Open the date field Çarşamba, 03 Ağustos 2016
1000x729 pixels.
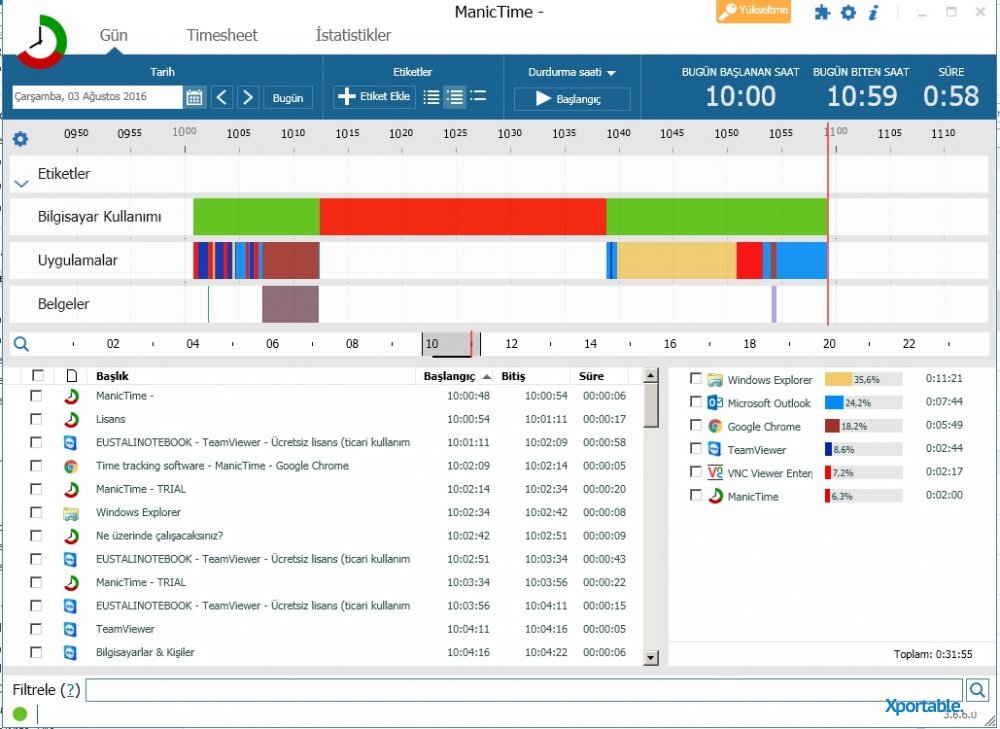point(97,97)
